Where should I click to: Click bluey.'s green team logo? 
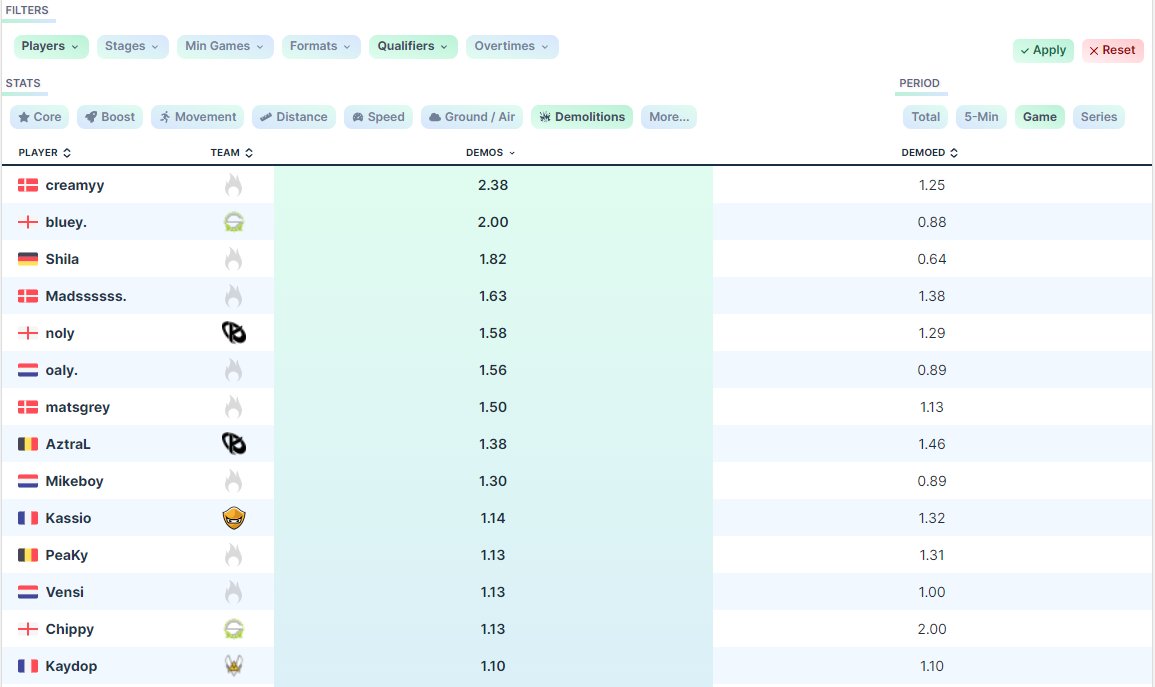pos(234,222)
